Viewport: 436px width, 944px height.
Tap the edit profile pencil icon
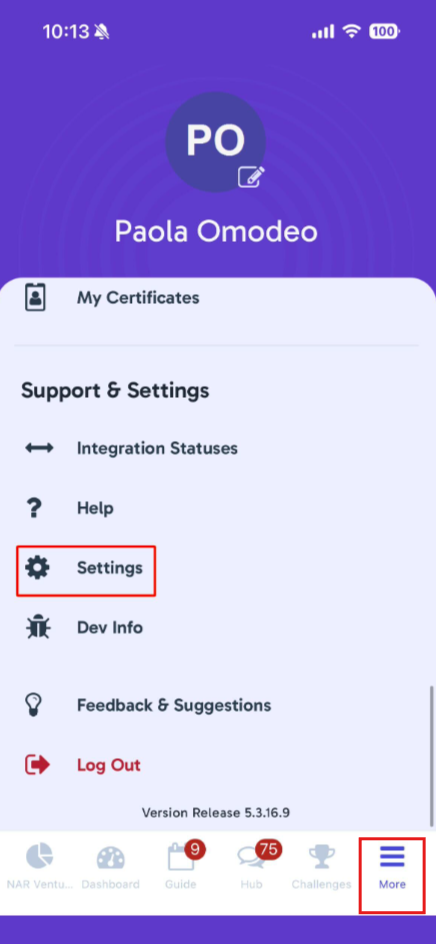pyautogui.click(x=251, y=176)
